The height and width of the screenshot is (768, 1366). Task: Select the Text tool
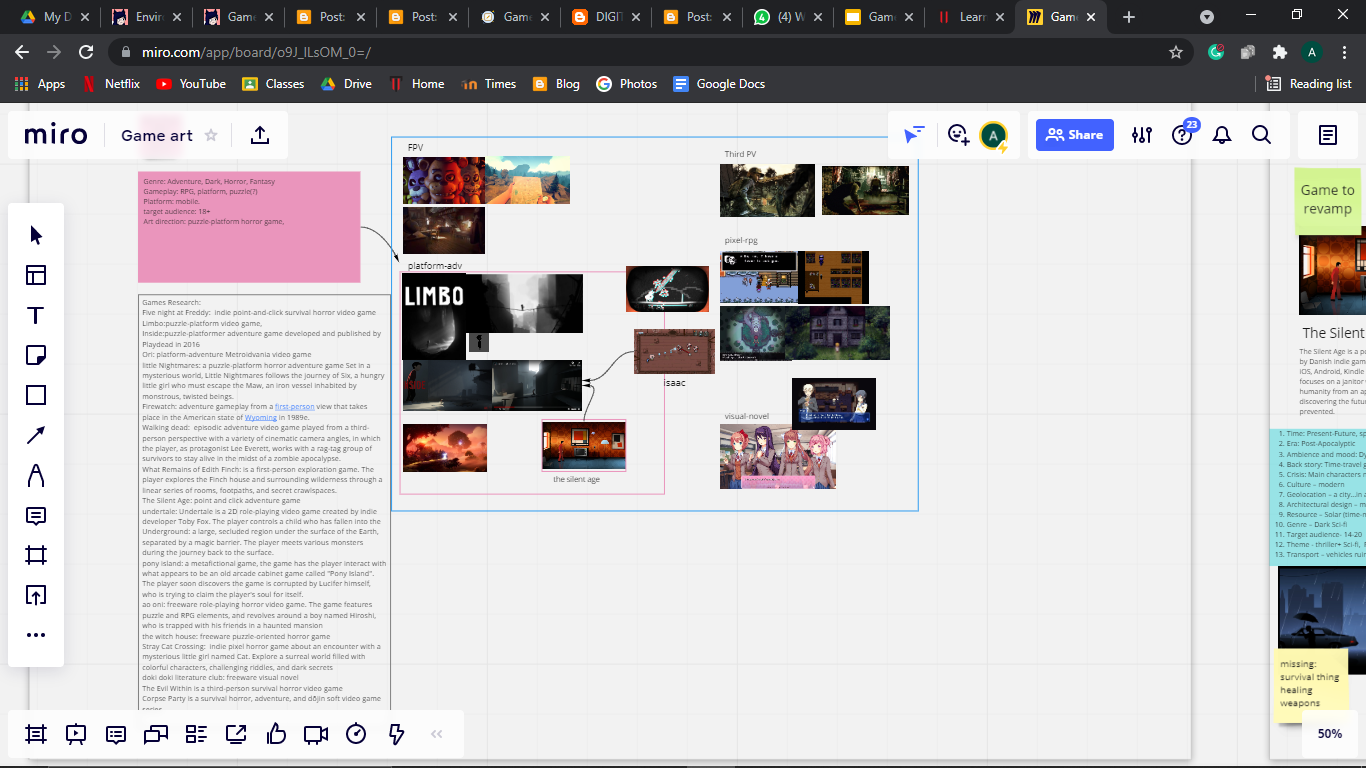36,315
